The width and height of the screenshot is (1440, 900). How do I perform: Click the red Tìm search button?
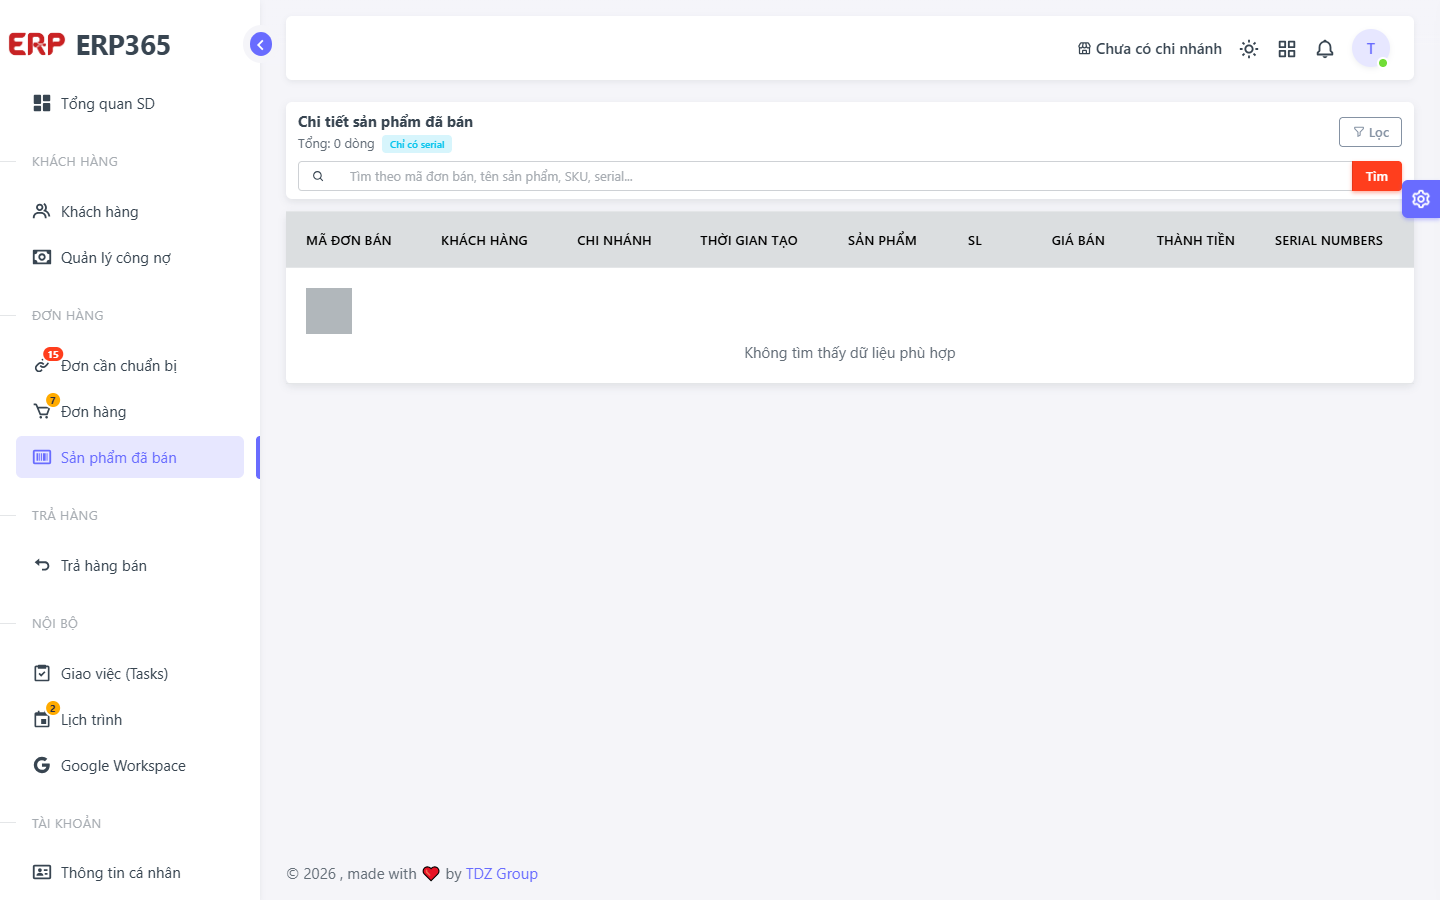point(1377,176)
